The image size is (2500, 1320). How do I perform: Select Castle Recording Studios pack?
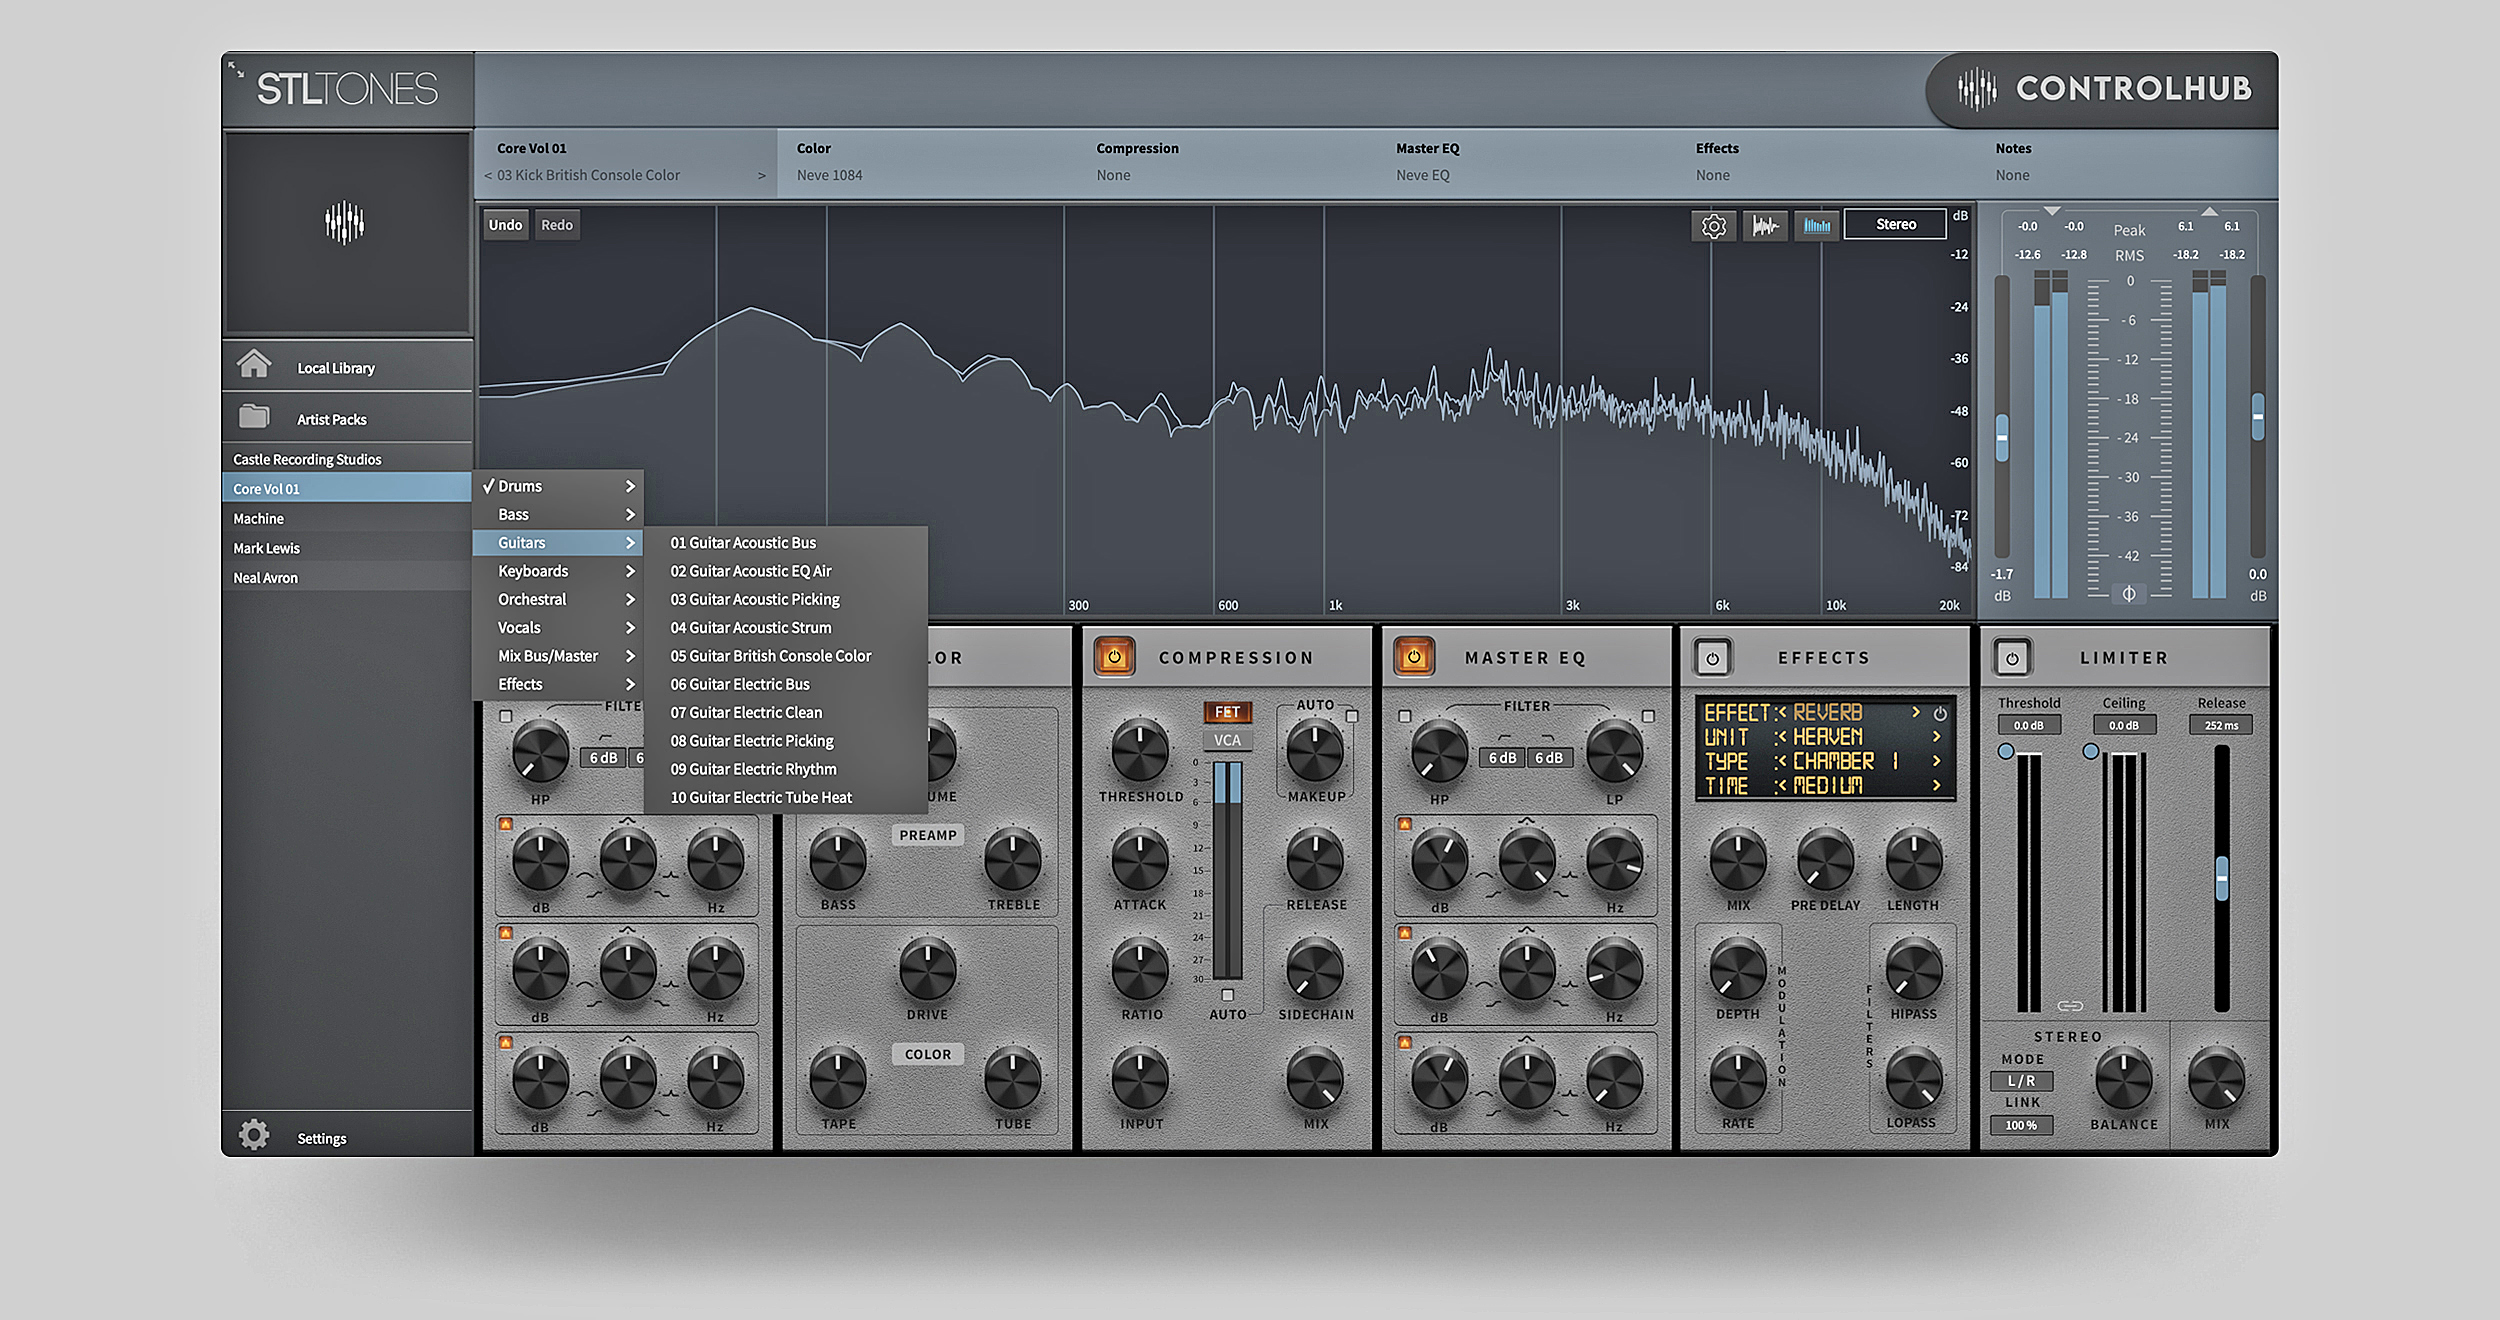347,459
